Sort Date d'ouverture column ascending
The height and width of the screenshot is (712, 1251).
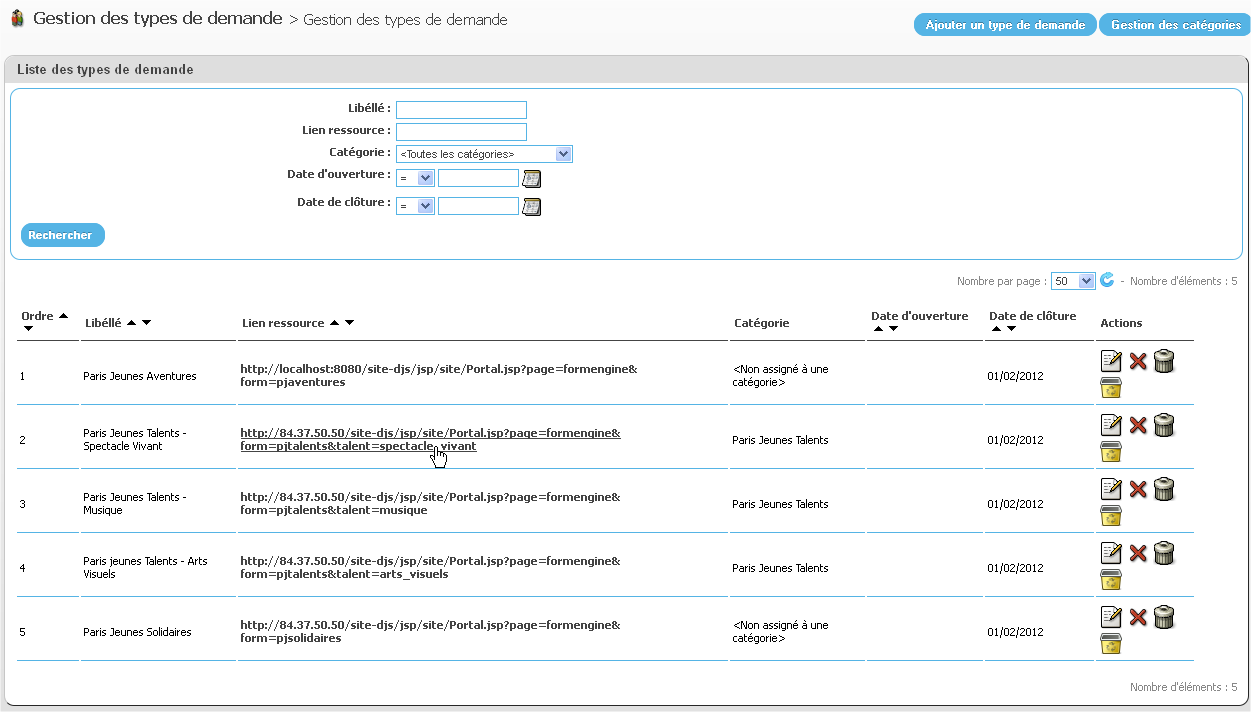coord(879,329)
